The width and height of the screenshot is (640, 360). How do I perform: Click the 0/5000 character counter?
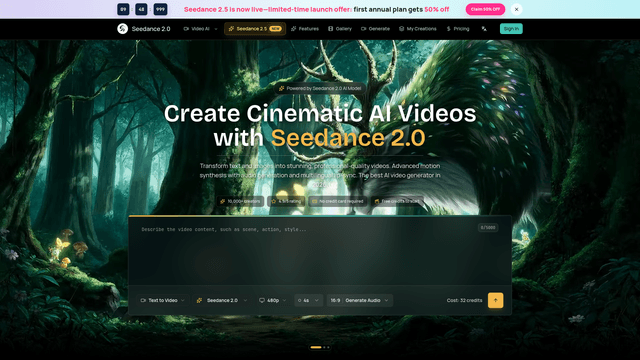point(488,228)
